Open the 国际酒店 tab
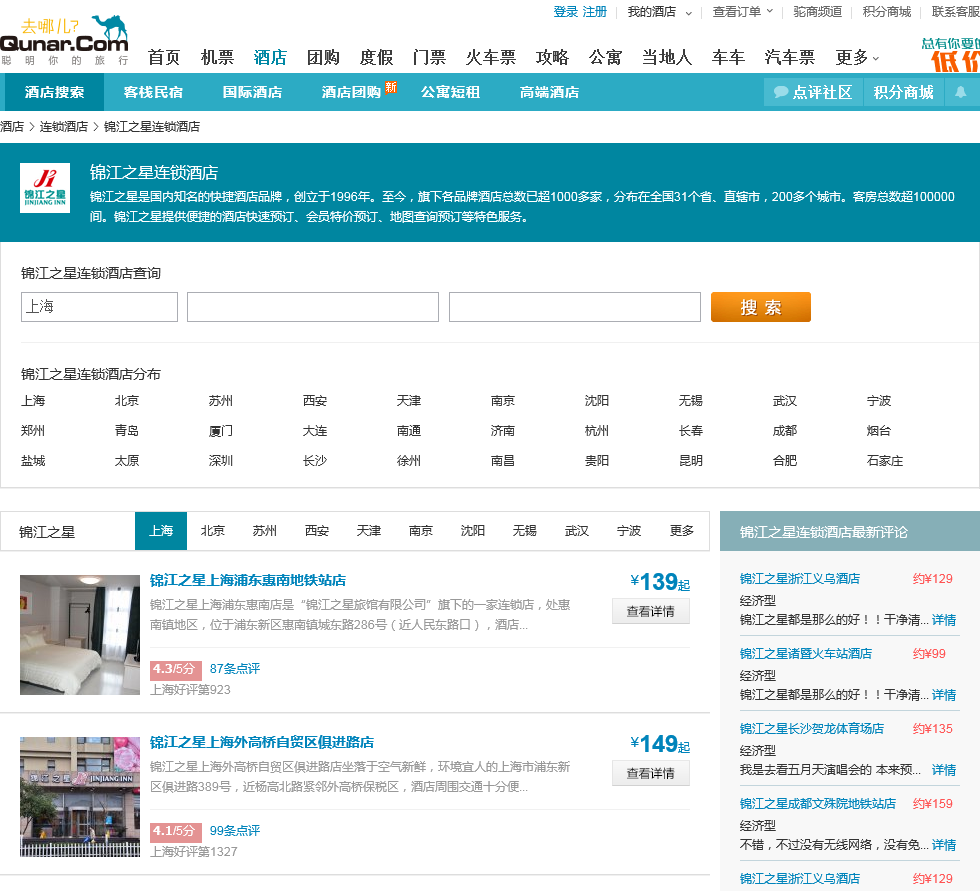 tap(252, 92)
